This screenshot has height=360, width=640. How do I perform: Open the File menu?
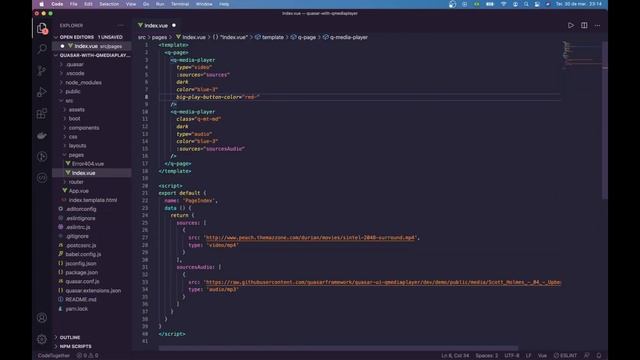[73, 4]
